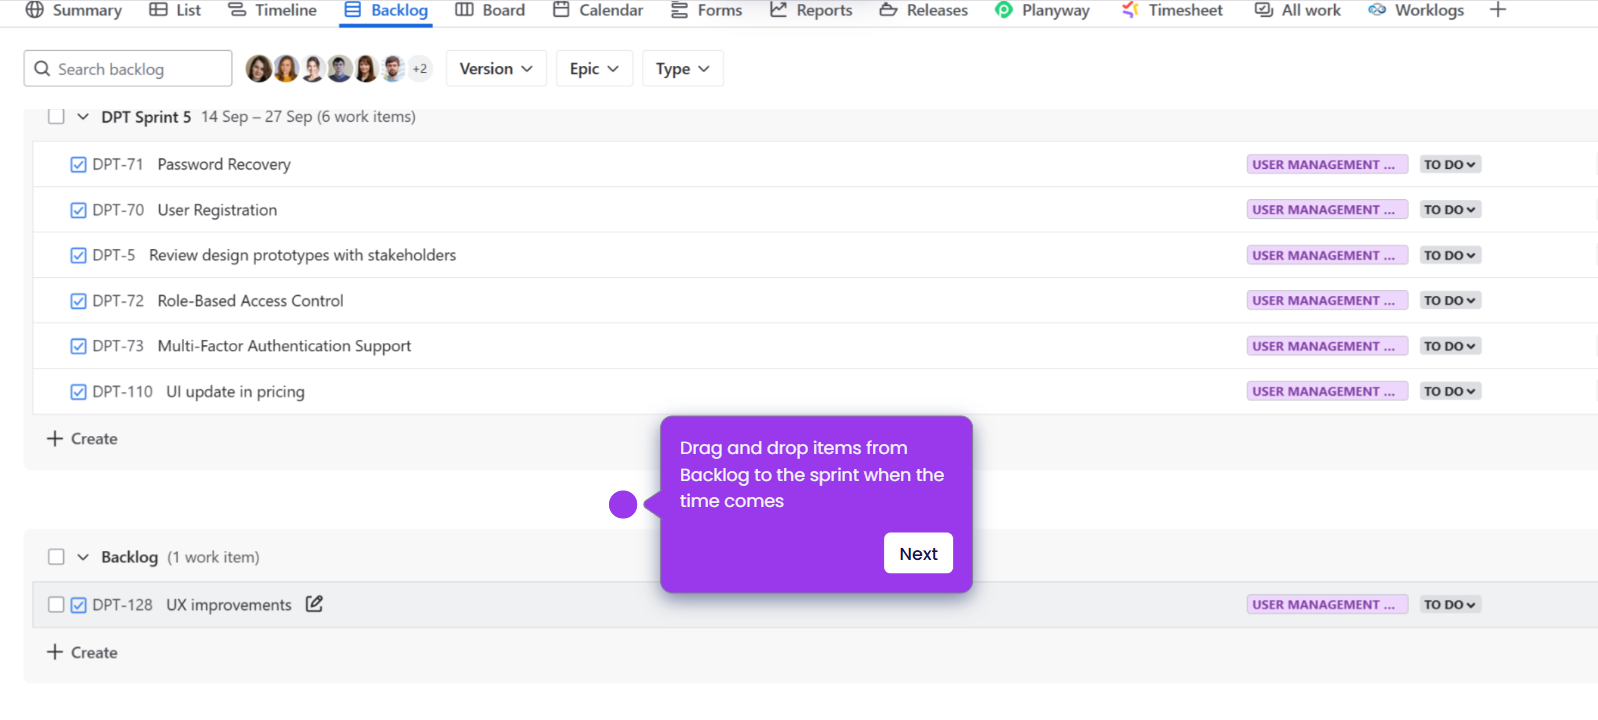This screenshot has width=1598, height=720.
Task: Click the task type icon for DPT-71
Action: (78, 165)
